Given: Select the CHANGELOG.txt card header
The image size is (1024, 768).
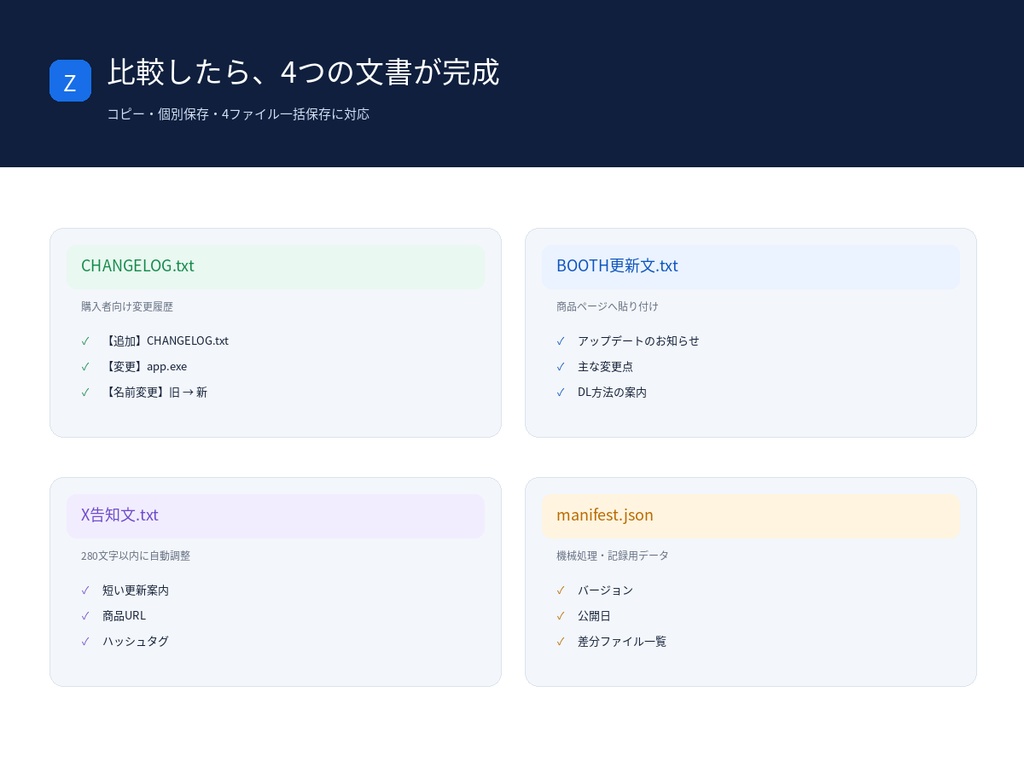Looking at the screenshot, I should click(x=276, y=266).
